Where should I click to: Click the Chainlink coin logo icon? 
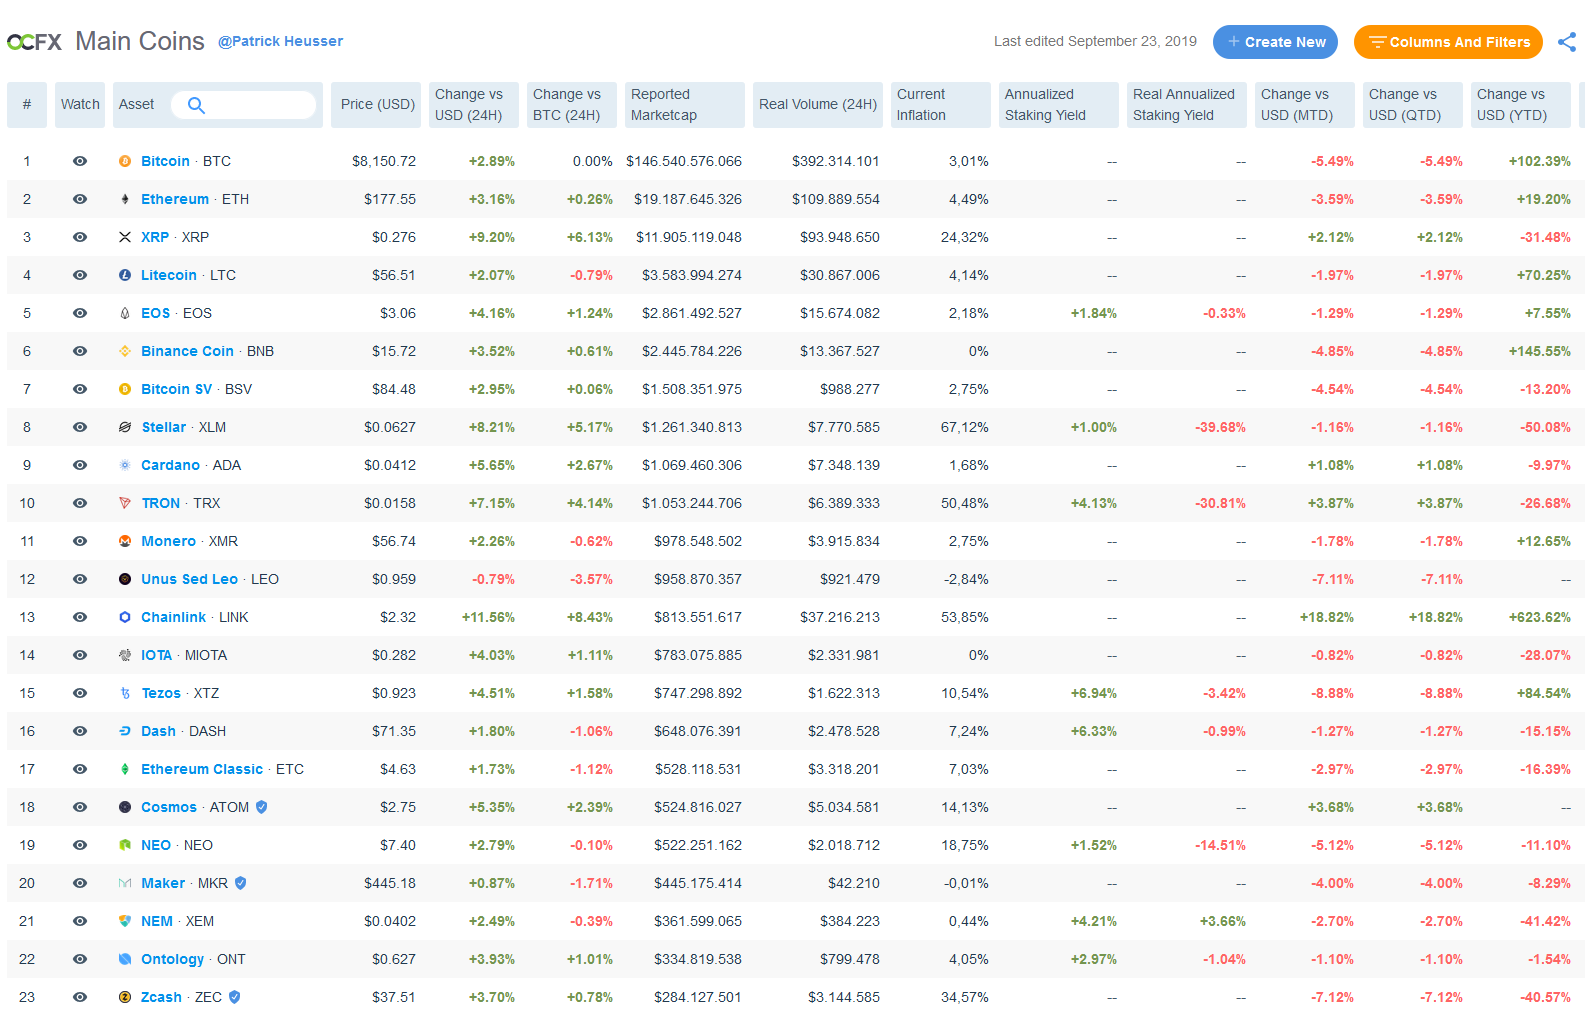tap(125, 617)
